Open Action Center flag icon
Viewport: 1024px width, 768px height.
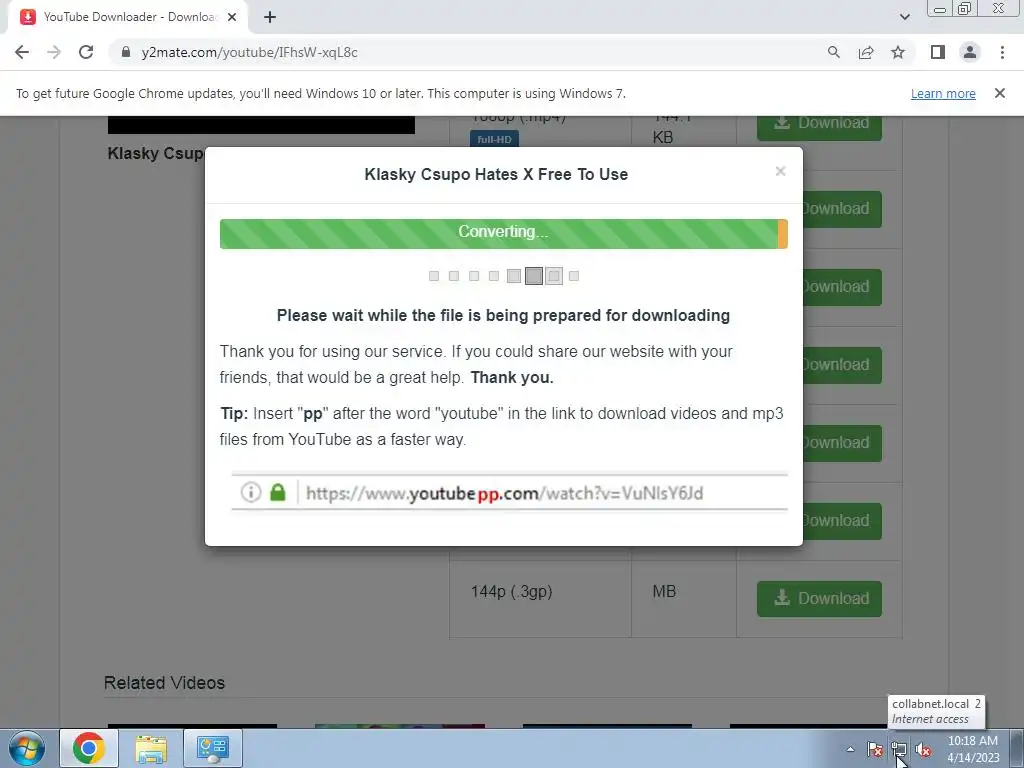[x=874, y=749]
